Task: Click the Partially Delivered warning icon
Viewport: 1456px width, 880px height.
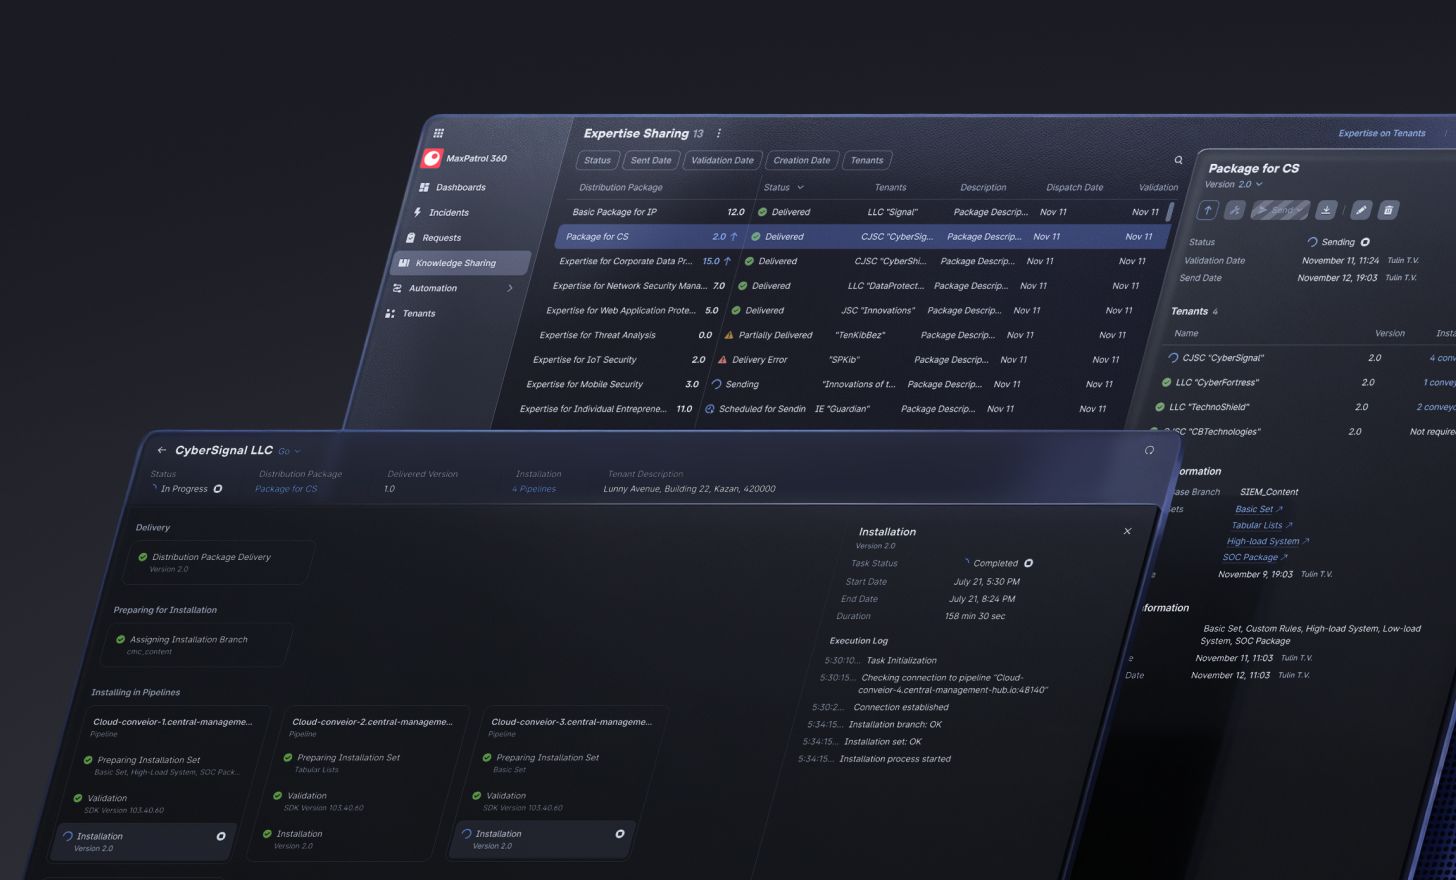Action: coord(729,335)
